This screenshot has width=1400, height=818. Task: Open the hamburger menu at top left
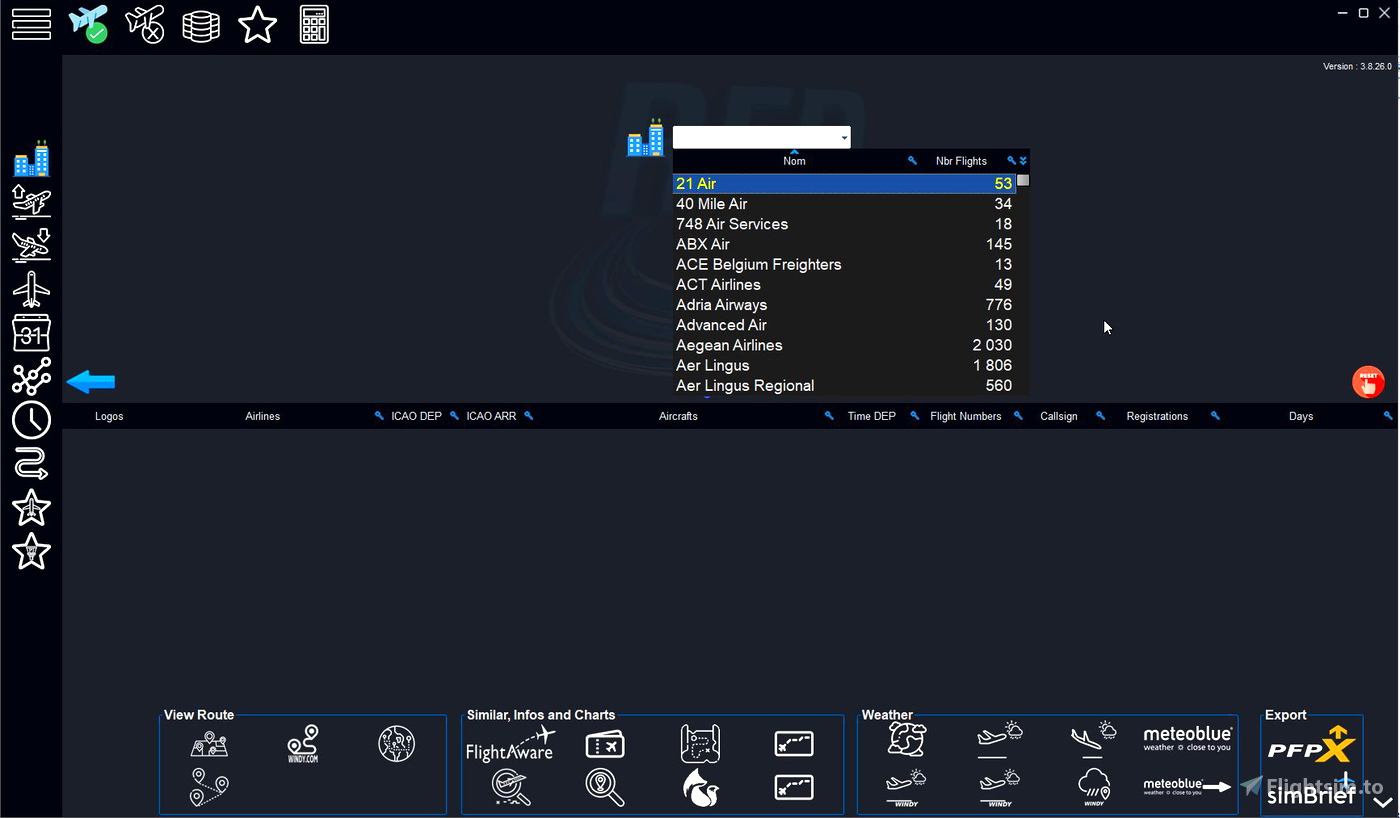(31, 24)
